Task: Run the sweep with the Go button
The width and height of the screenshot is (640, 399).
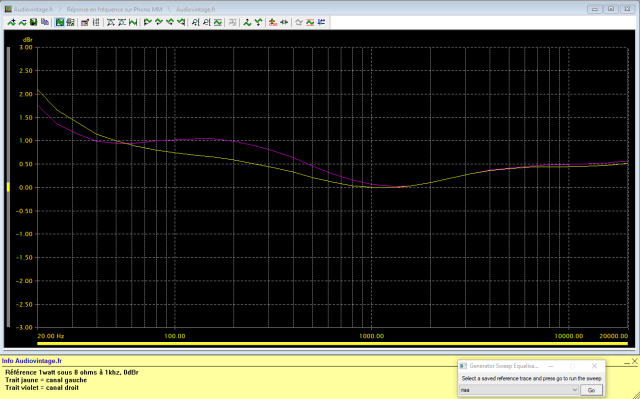Action: tap(591, 390)
